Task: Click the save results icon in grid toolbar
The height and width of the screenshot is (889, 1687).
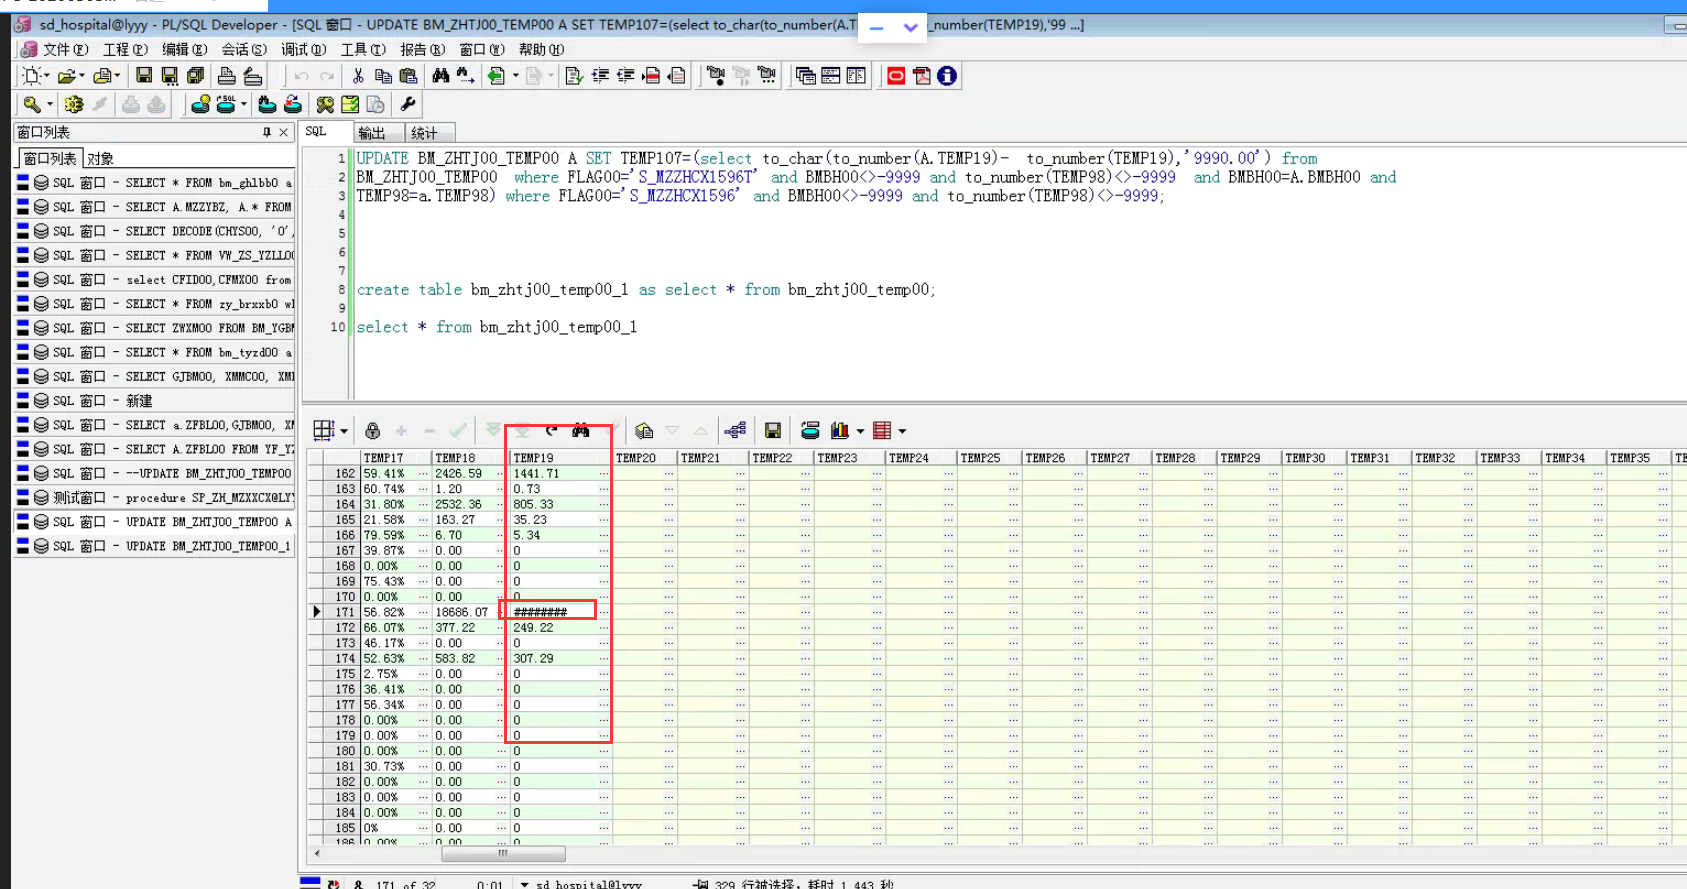Action: (x=772, y=431)
